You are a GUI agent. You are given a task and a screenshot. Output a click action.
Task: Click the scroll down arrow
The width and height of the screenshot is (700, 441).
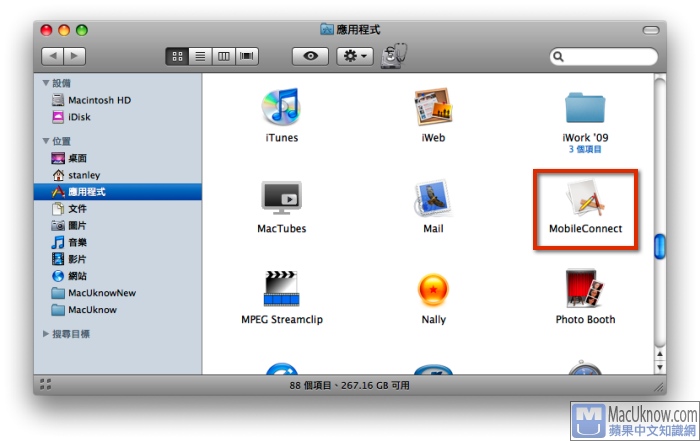(660, 367)
